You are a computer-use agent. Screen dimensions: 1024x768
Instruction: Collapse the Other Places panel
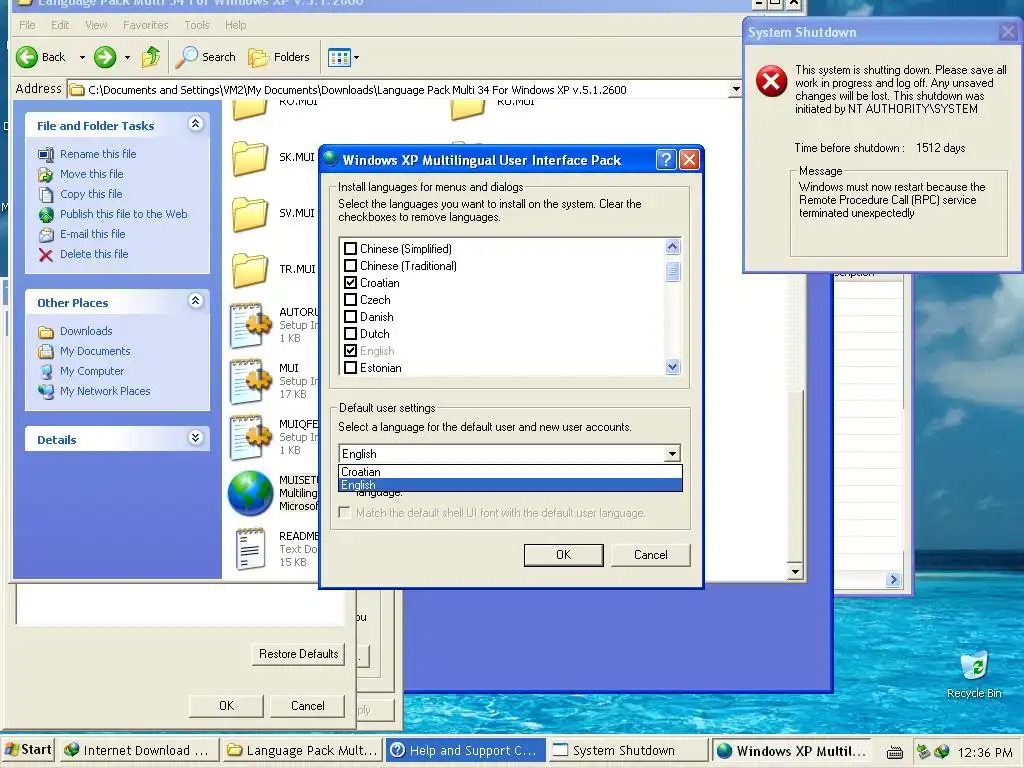(x=195, y=300)
